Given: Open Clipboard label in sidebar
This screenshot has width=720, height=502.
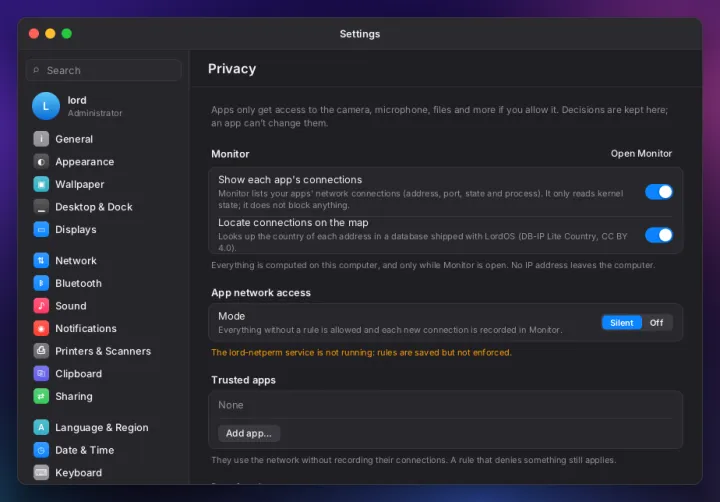Looking at the screenshot, I should 79,373.
